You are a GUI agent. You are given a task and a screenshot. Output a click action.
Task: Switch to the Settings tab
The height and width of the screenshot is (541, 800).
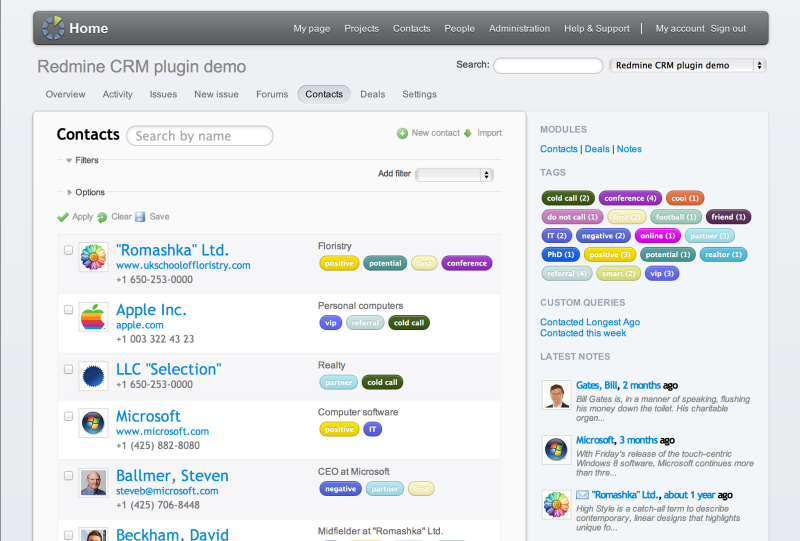(x=419, y=94)
